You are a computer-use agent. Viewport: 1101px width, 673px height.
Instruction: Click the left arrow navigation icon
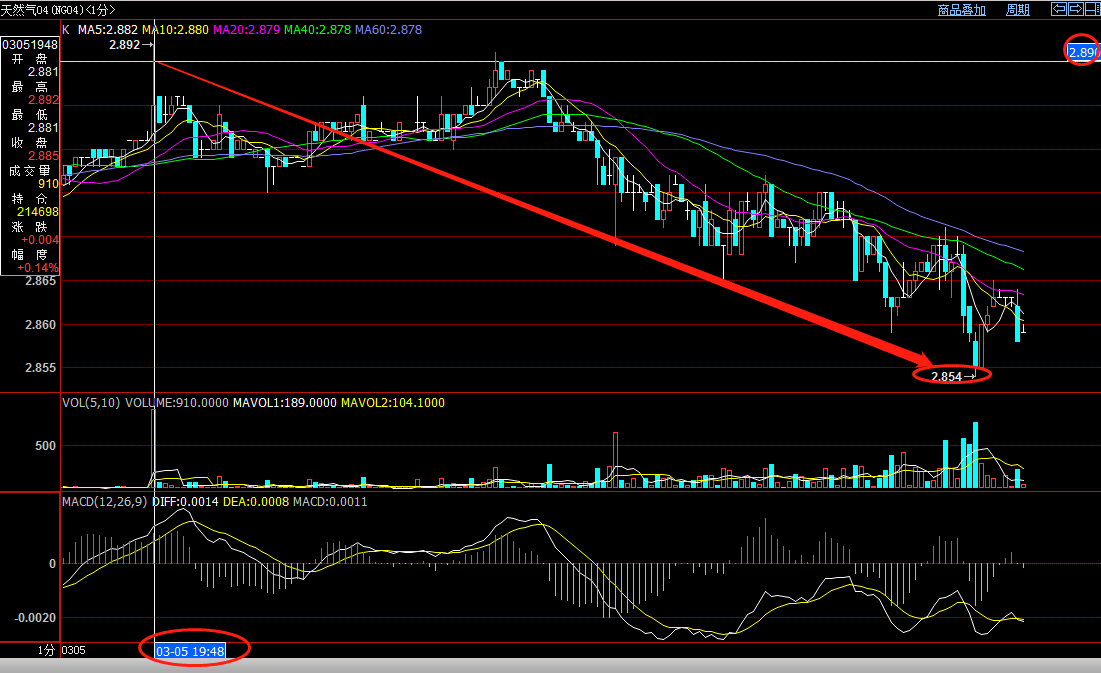click(x=1058, y=9)
